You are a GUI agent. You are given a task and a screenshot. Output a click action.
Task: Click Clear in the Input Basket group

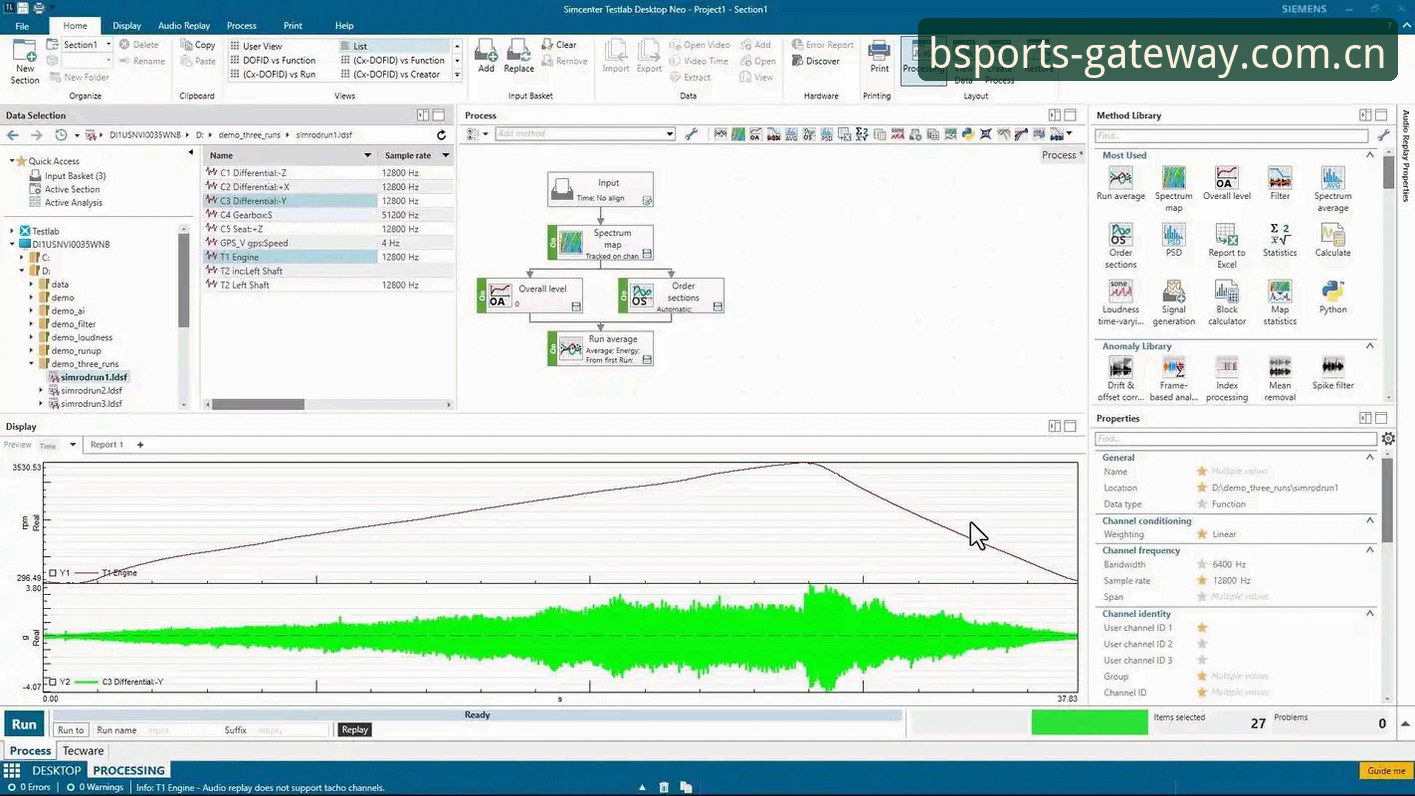coord(559,45)
